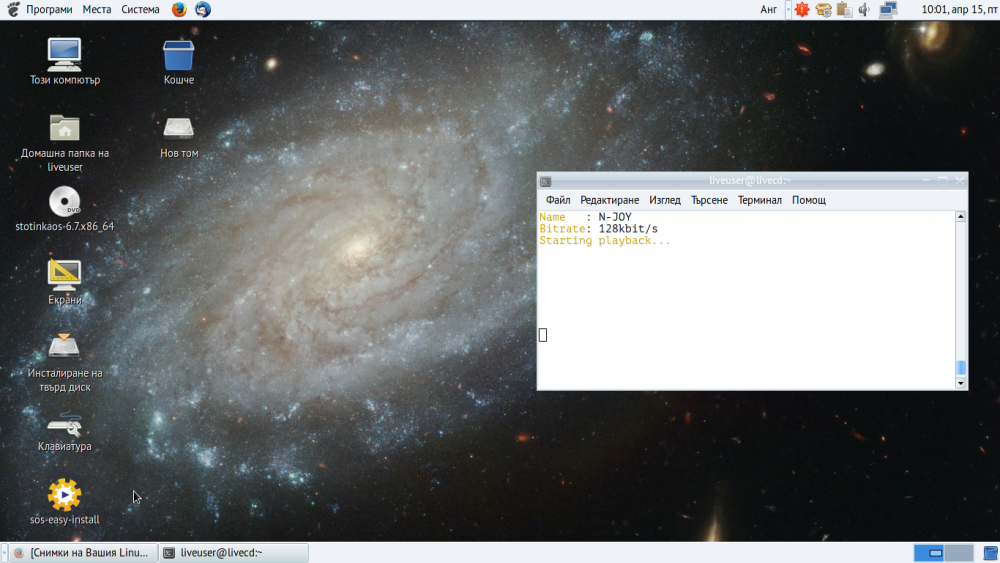Open the terminal's "Файл" menu
The width and height of the screenshot is (1000, 563).
click(558, 200)
